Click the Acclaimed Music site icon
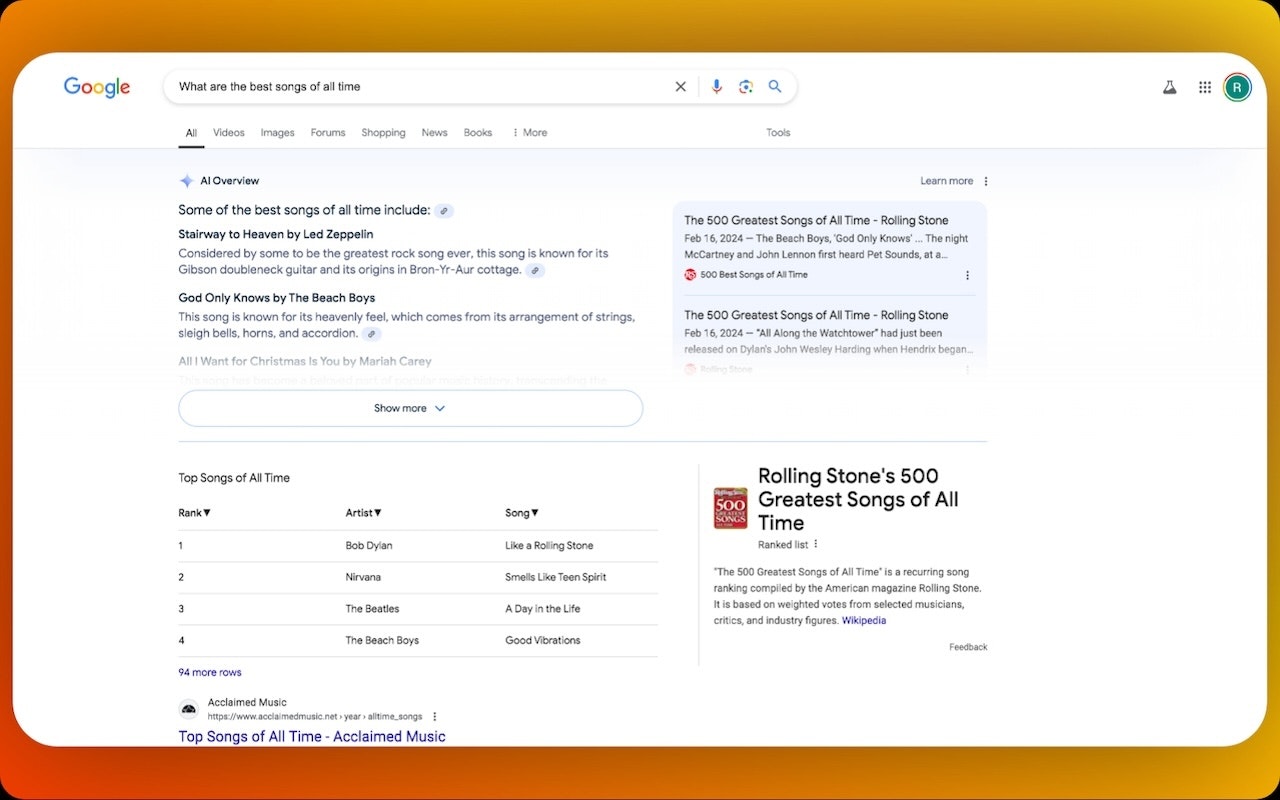Image resolution: width=1280 pixels, height=800 pixels. [189, 709]
